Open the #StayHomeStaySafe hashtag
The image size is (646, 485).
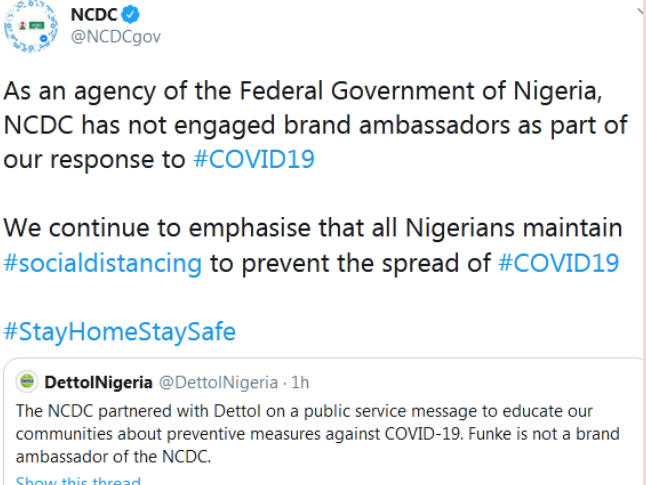119,331
